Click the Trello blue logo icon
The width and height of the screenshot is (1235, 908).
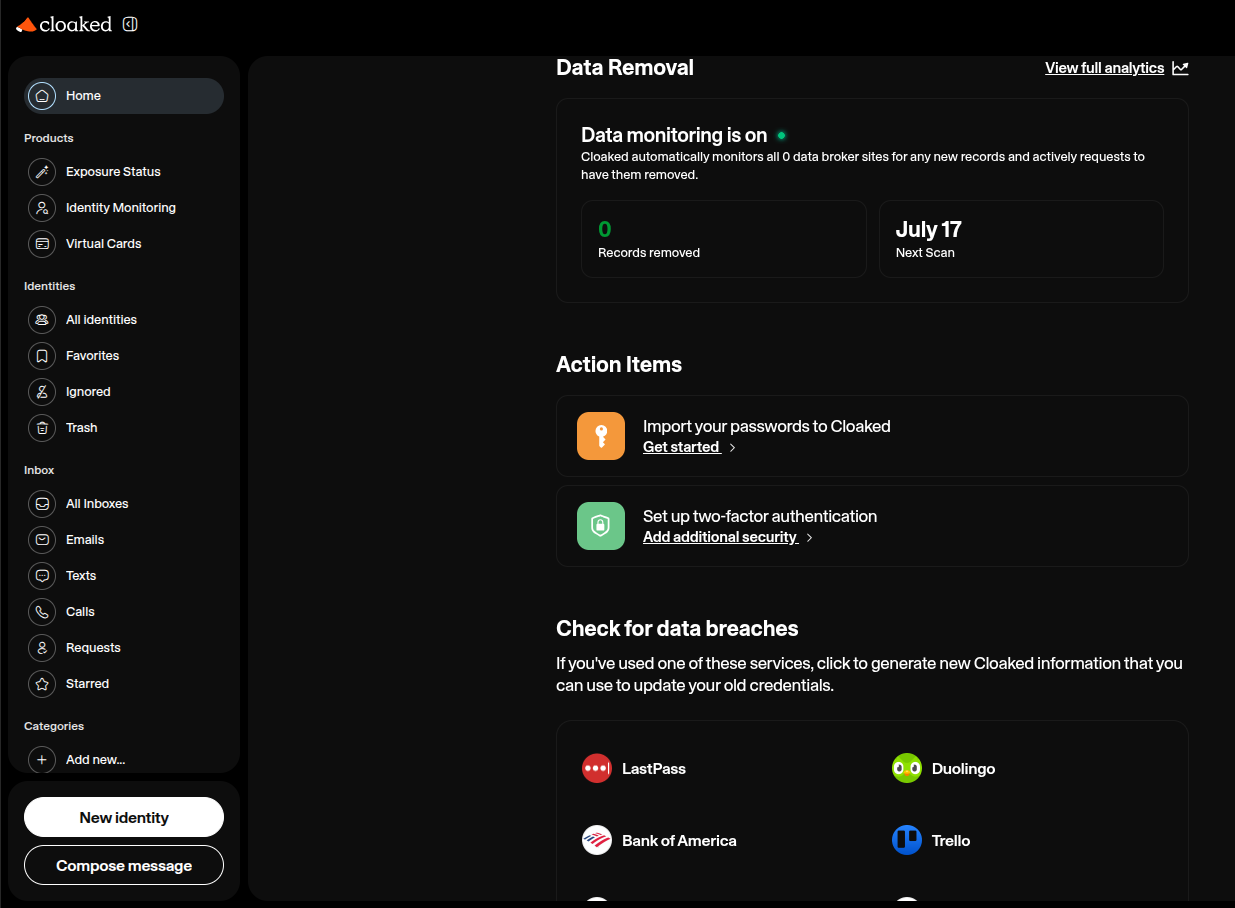907,841
